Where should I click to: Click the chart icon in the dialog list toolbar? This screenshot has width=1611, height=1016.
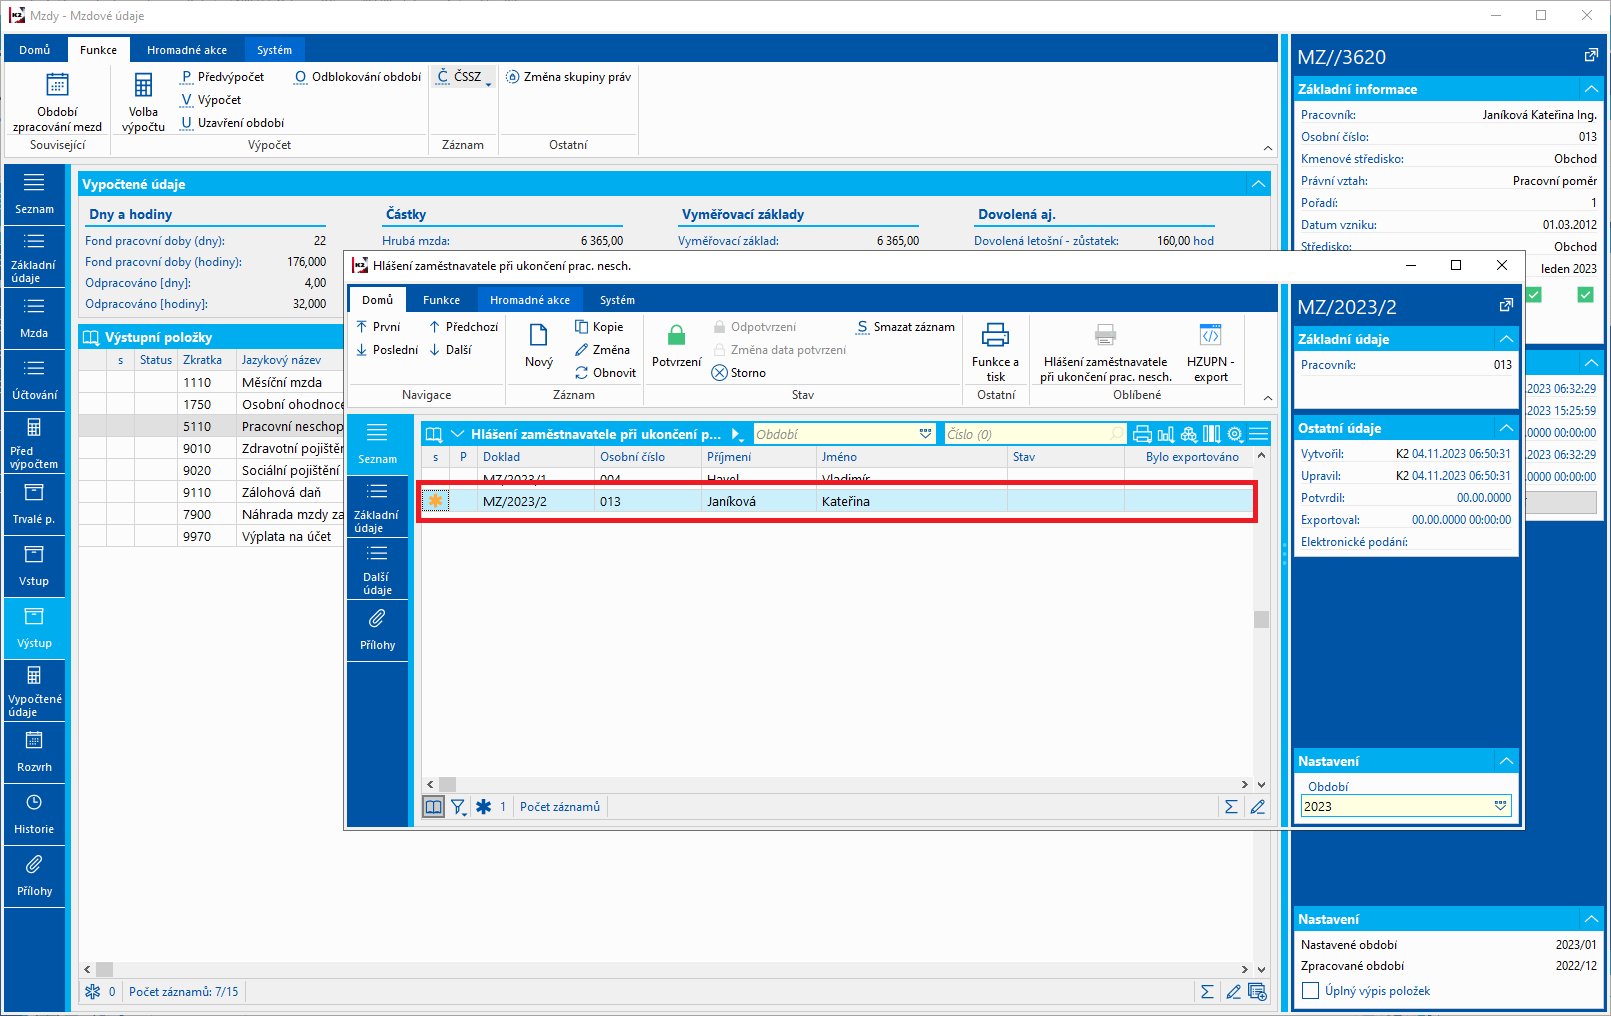1165,434
